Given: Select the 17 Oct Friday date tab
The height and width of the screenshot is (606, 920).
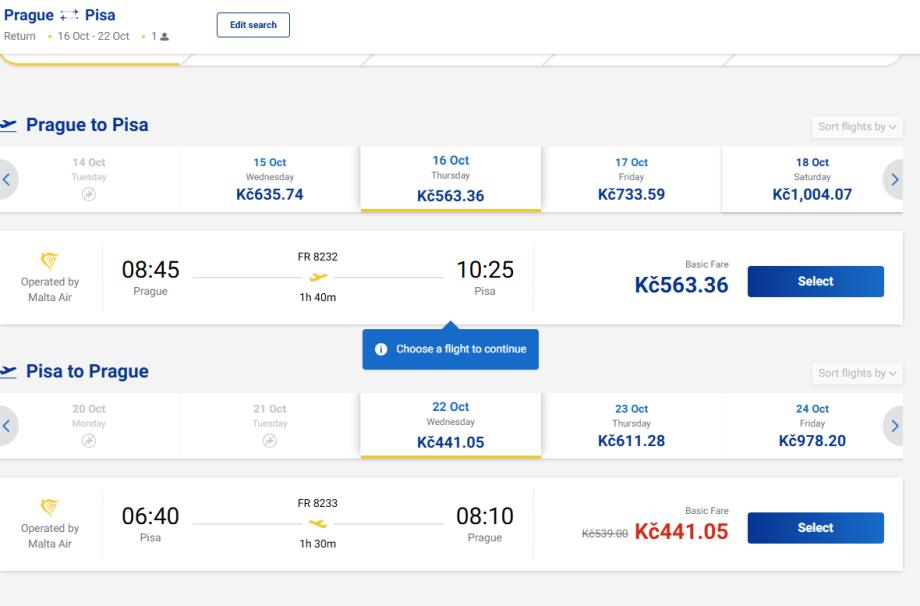Looking at the screenshot, I should [x=631, y=179].
